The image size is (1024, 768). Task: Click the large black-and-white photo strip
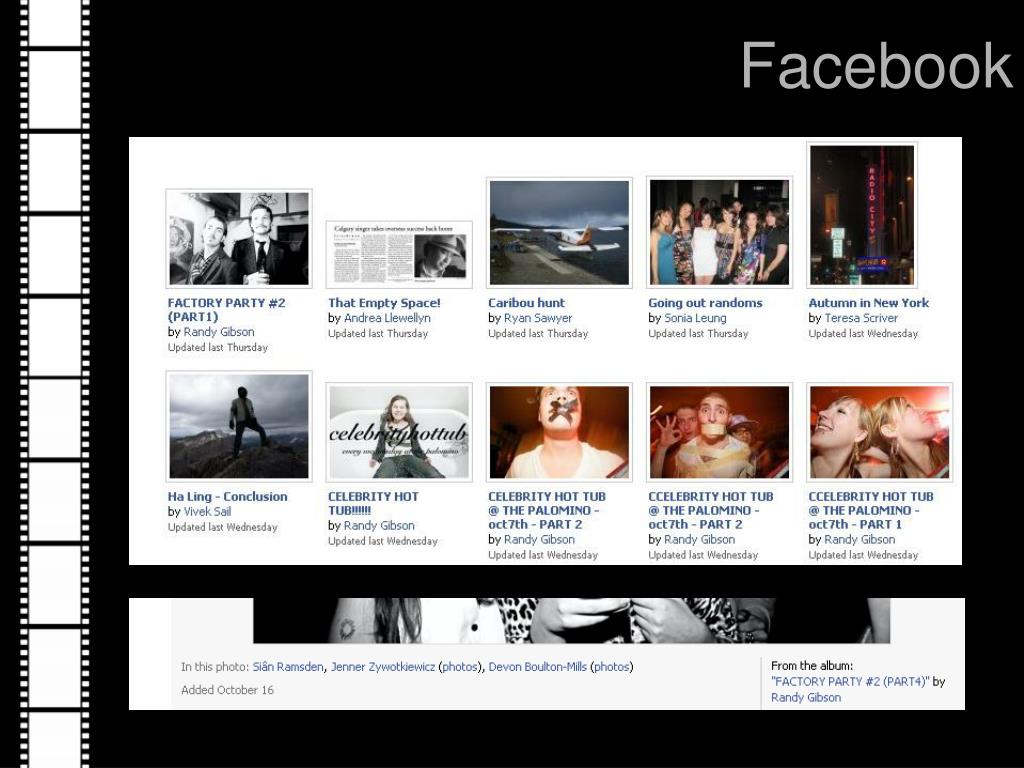pyautogui.click(x=571, y=620)
